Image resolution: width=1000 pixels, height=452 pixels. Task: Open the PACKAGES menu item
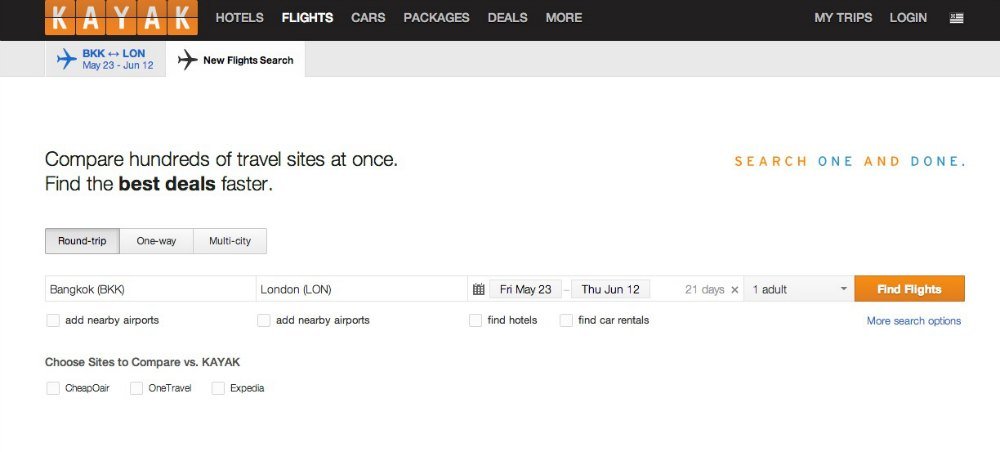pyautogui.click(x=436, y=18)
